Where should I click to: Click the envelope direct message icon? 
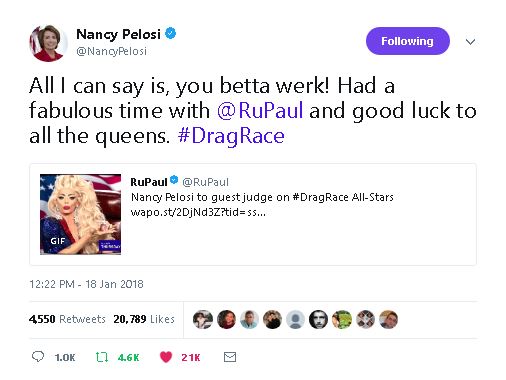coord(230,357)
